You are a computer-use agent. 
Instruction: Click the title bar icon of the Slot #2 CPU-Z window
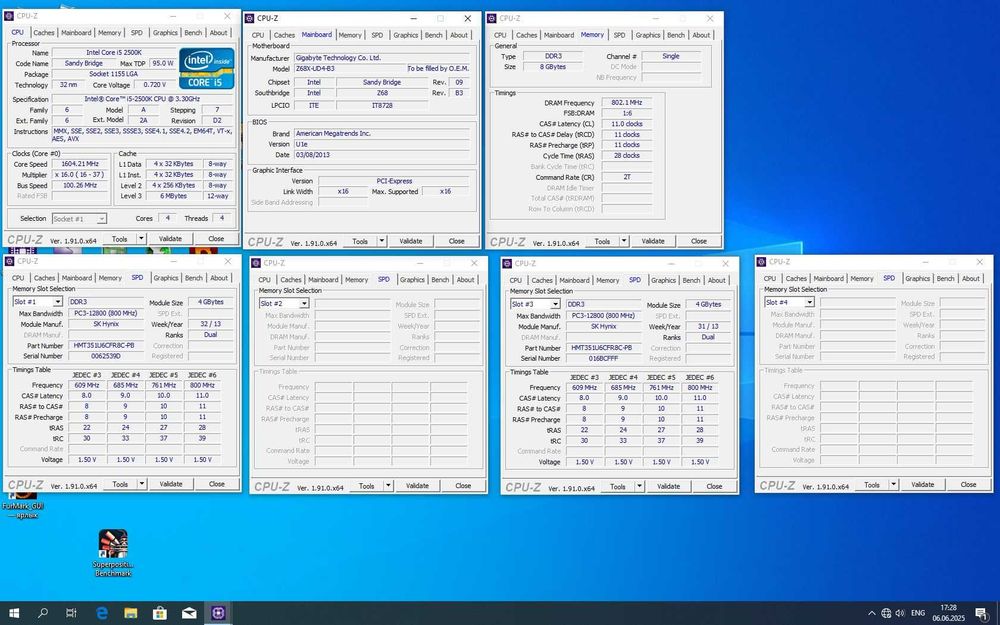(256, 263)
